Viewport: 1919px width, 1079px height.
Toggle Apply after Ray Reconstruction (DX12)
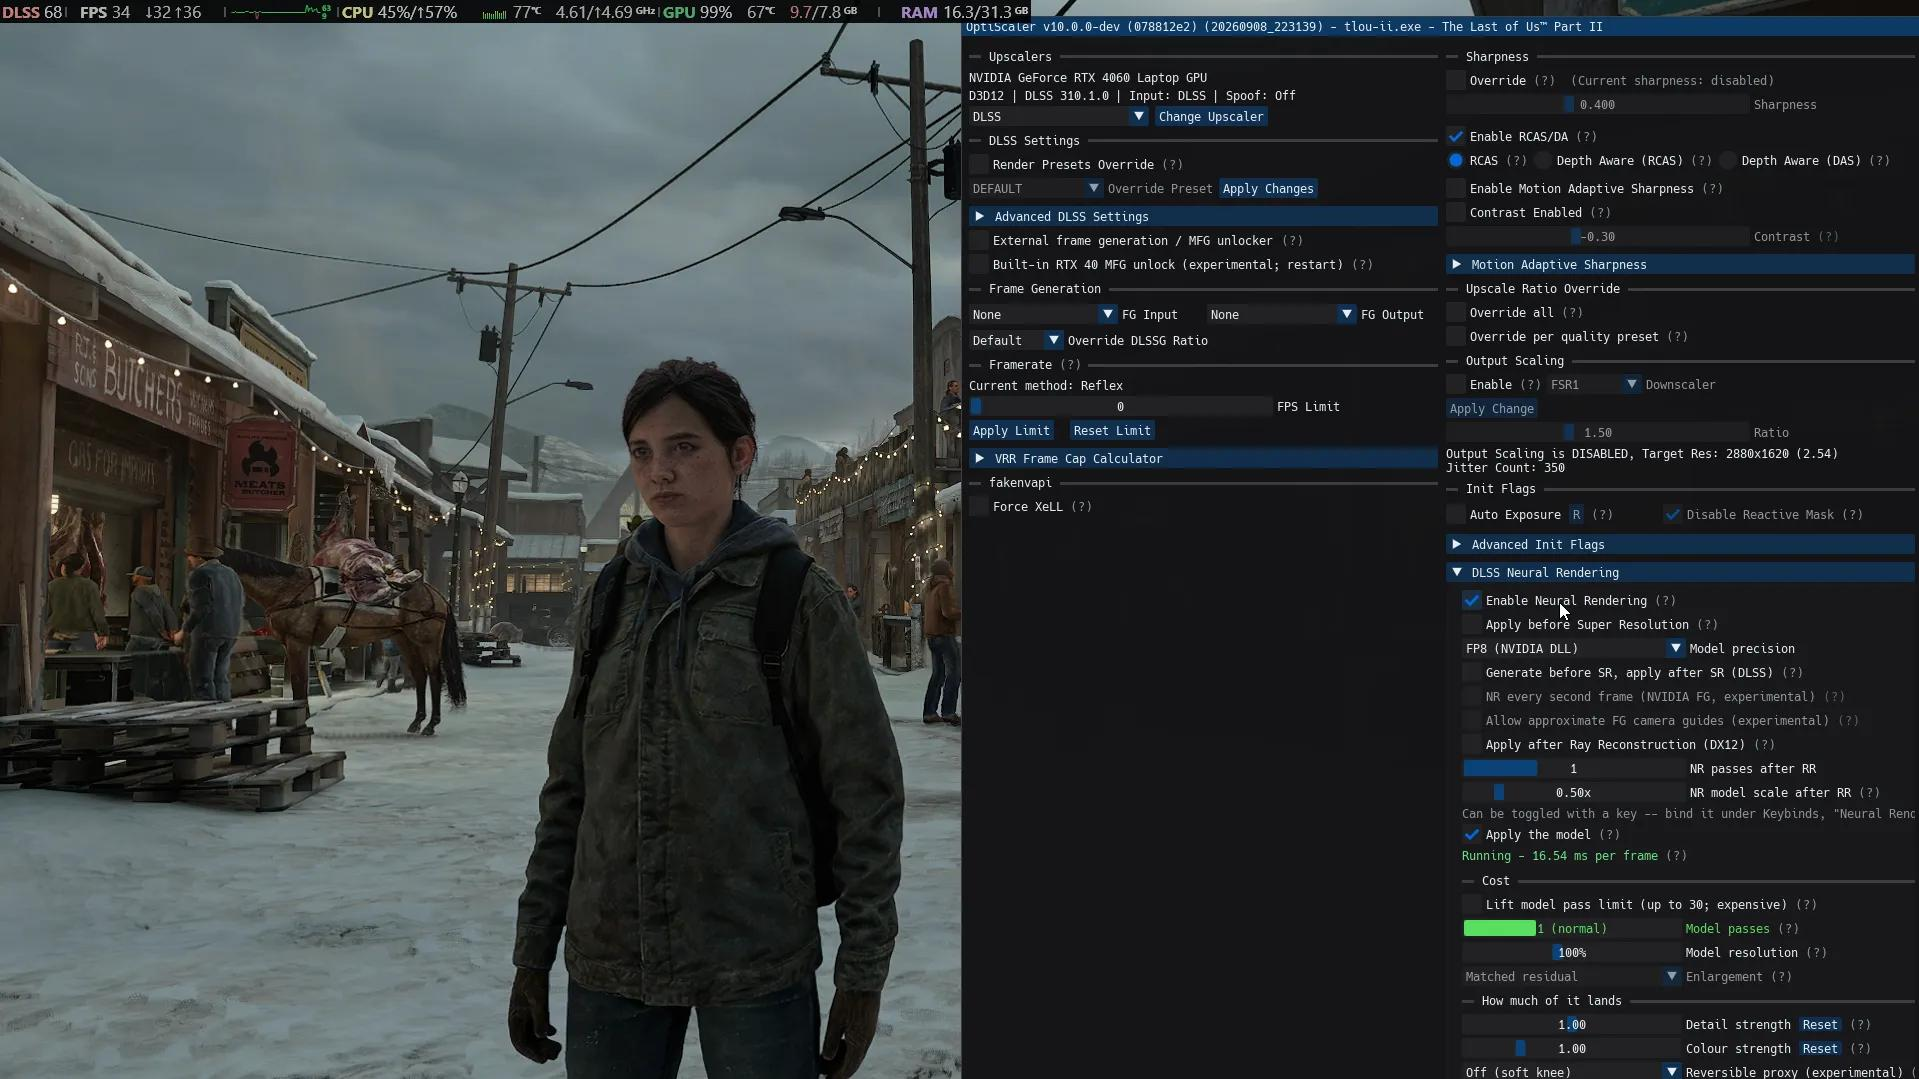click(1472, 745)
